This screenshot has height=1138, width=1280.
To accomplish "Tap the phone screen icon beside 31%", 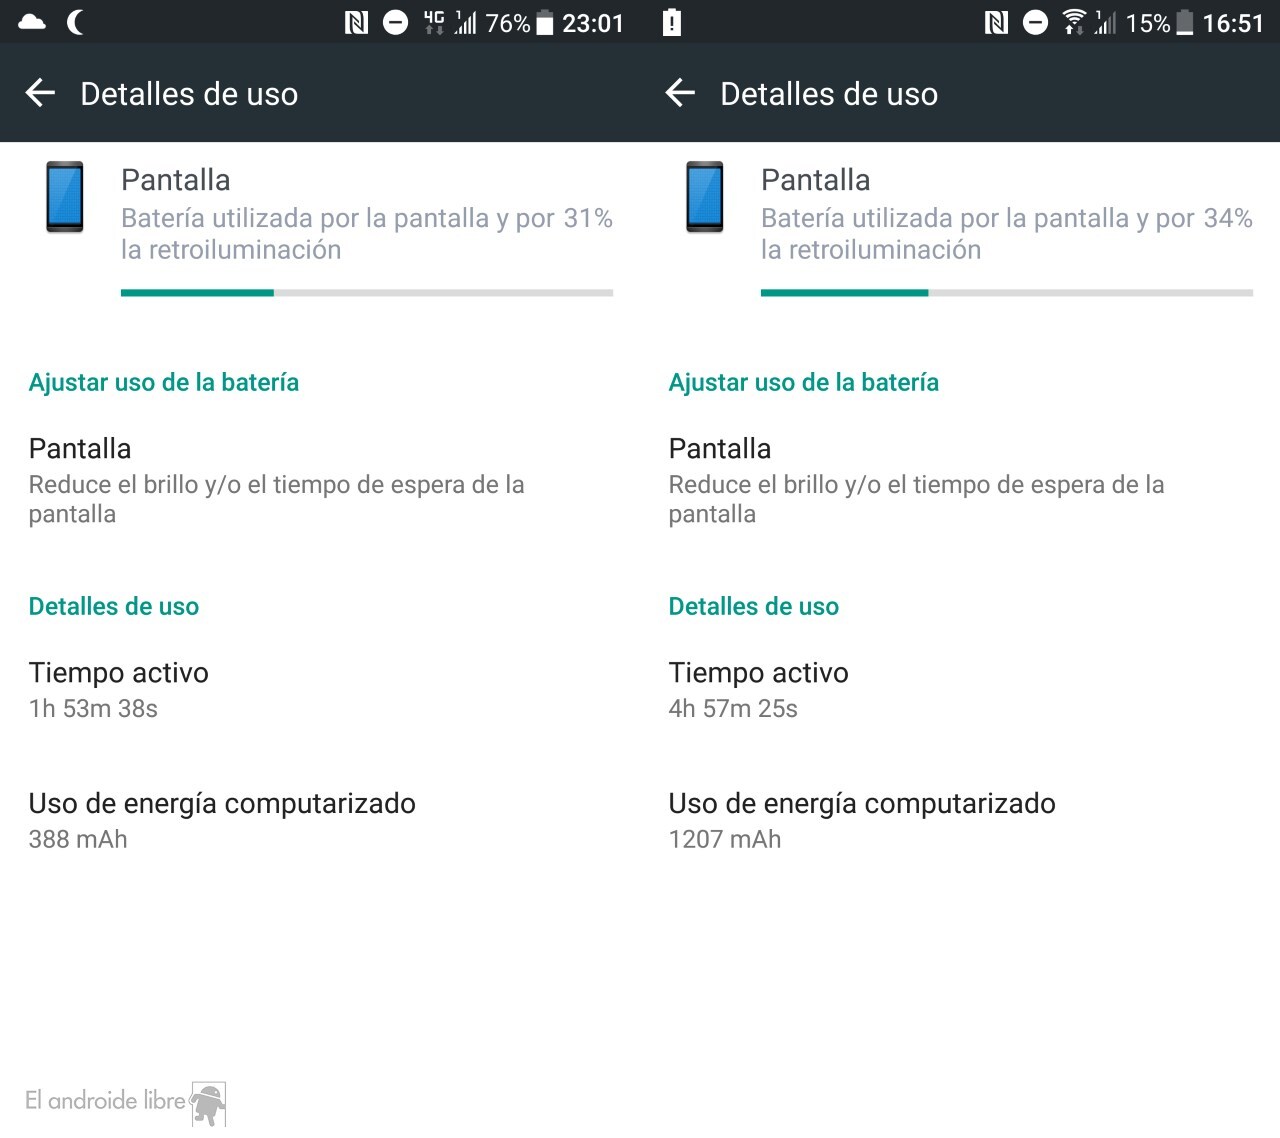I will coord(65,197).
